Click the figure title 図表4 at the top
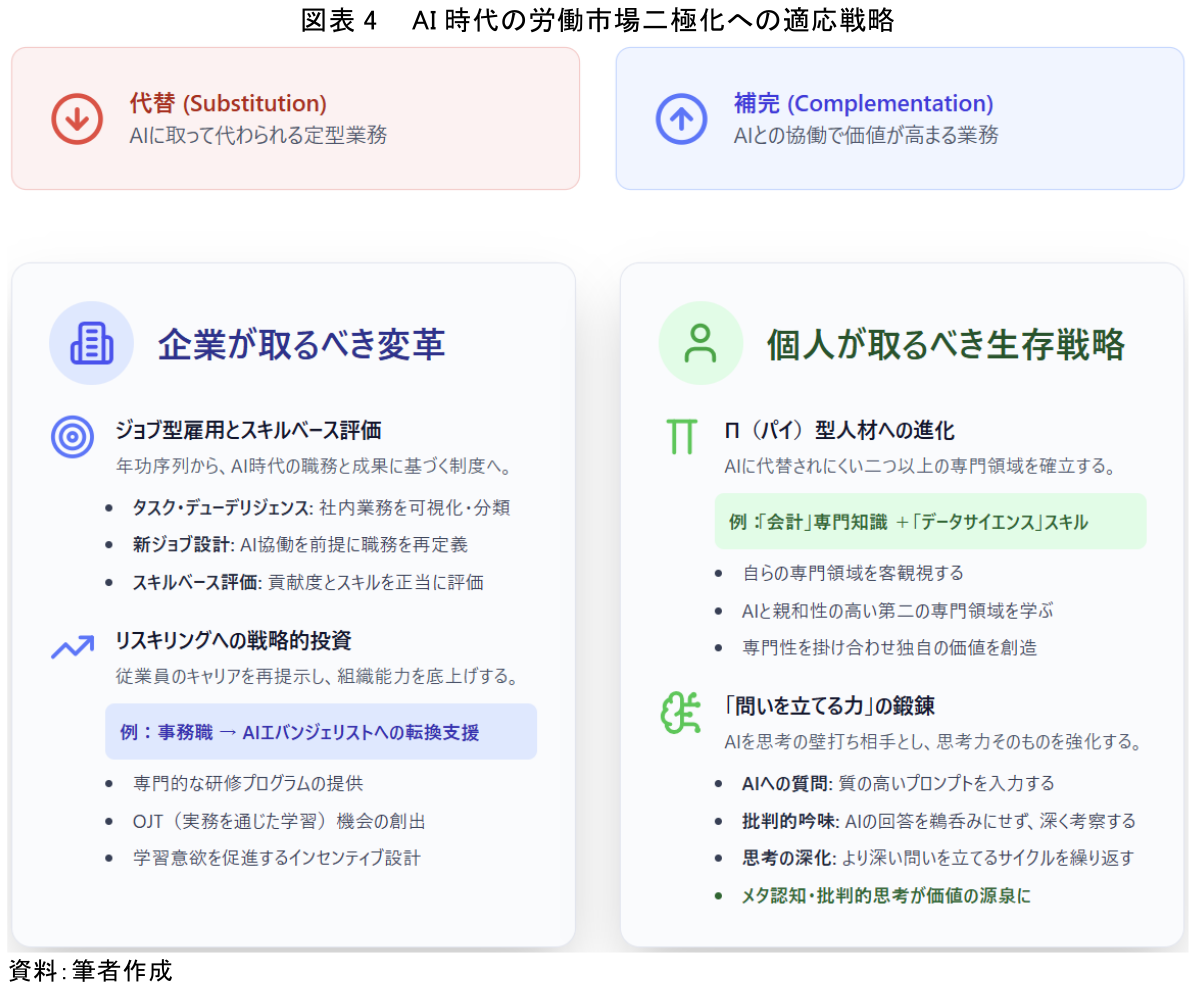The width and height of the screenshot is (1196, 988). 597,21
